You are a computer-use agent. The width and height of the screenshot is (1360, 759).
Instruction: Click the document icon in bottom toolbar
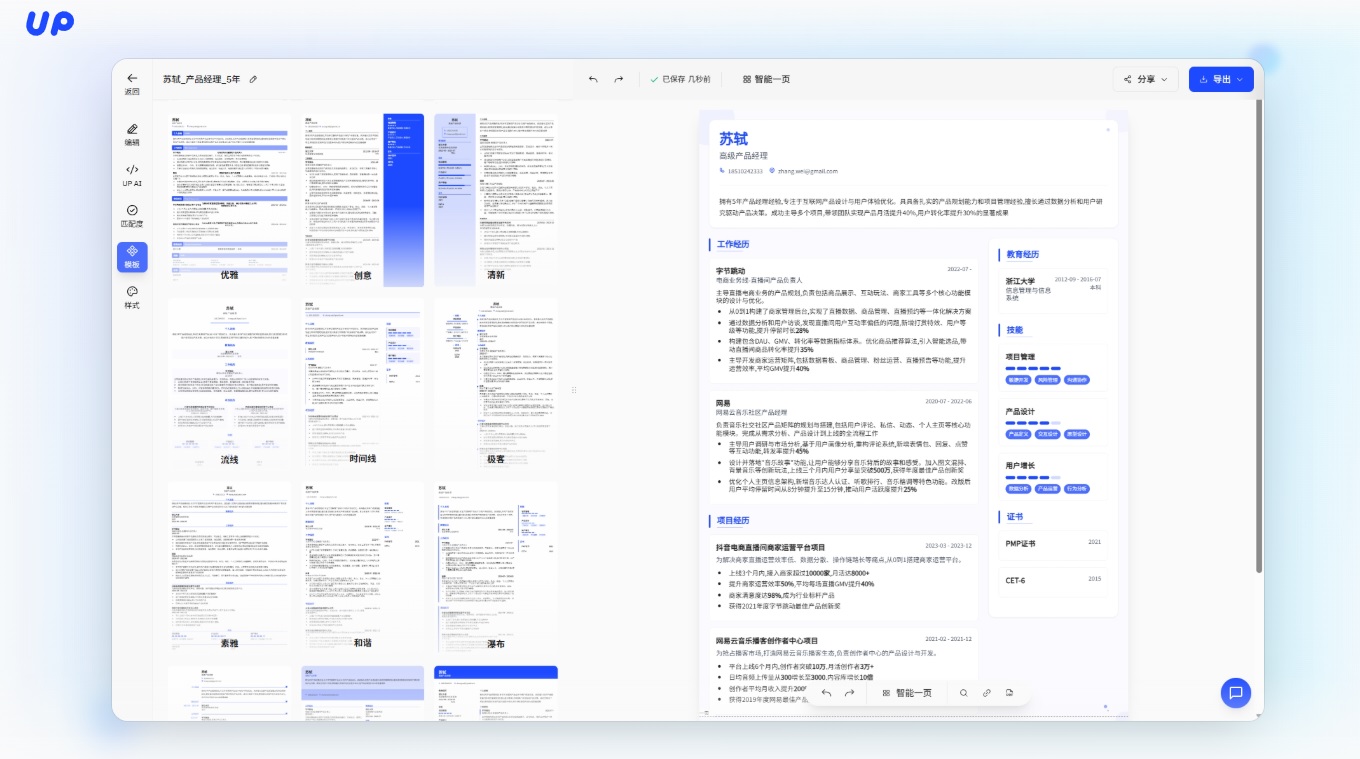click(x=1010, y=692)
